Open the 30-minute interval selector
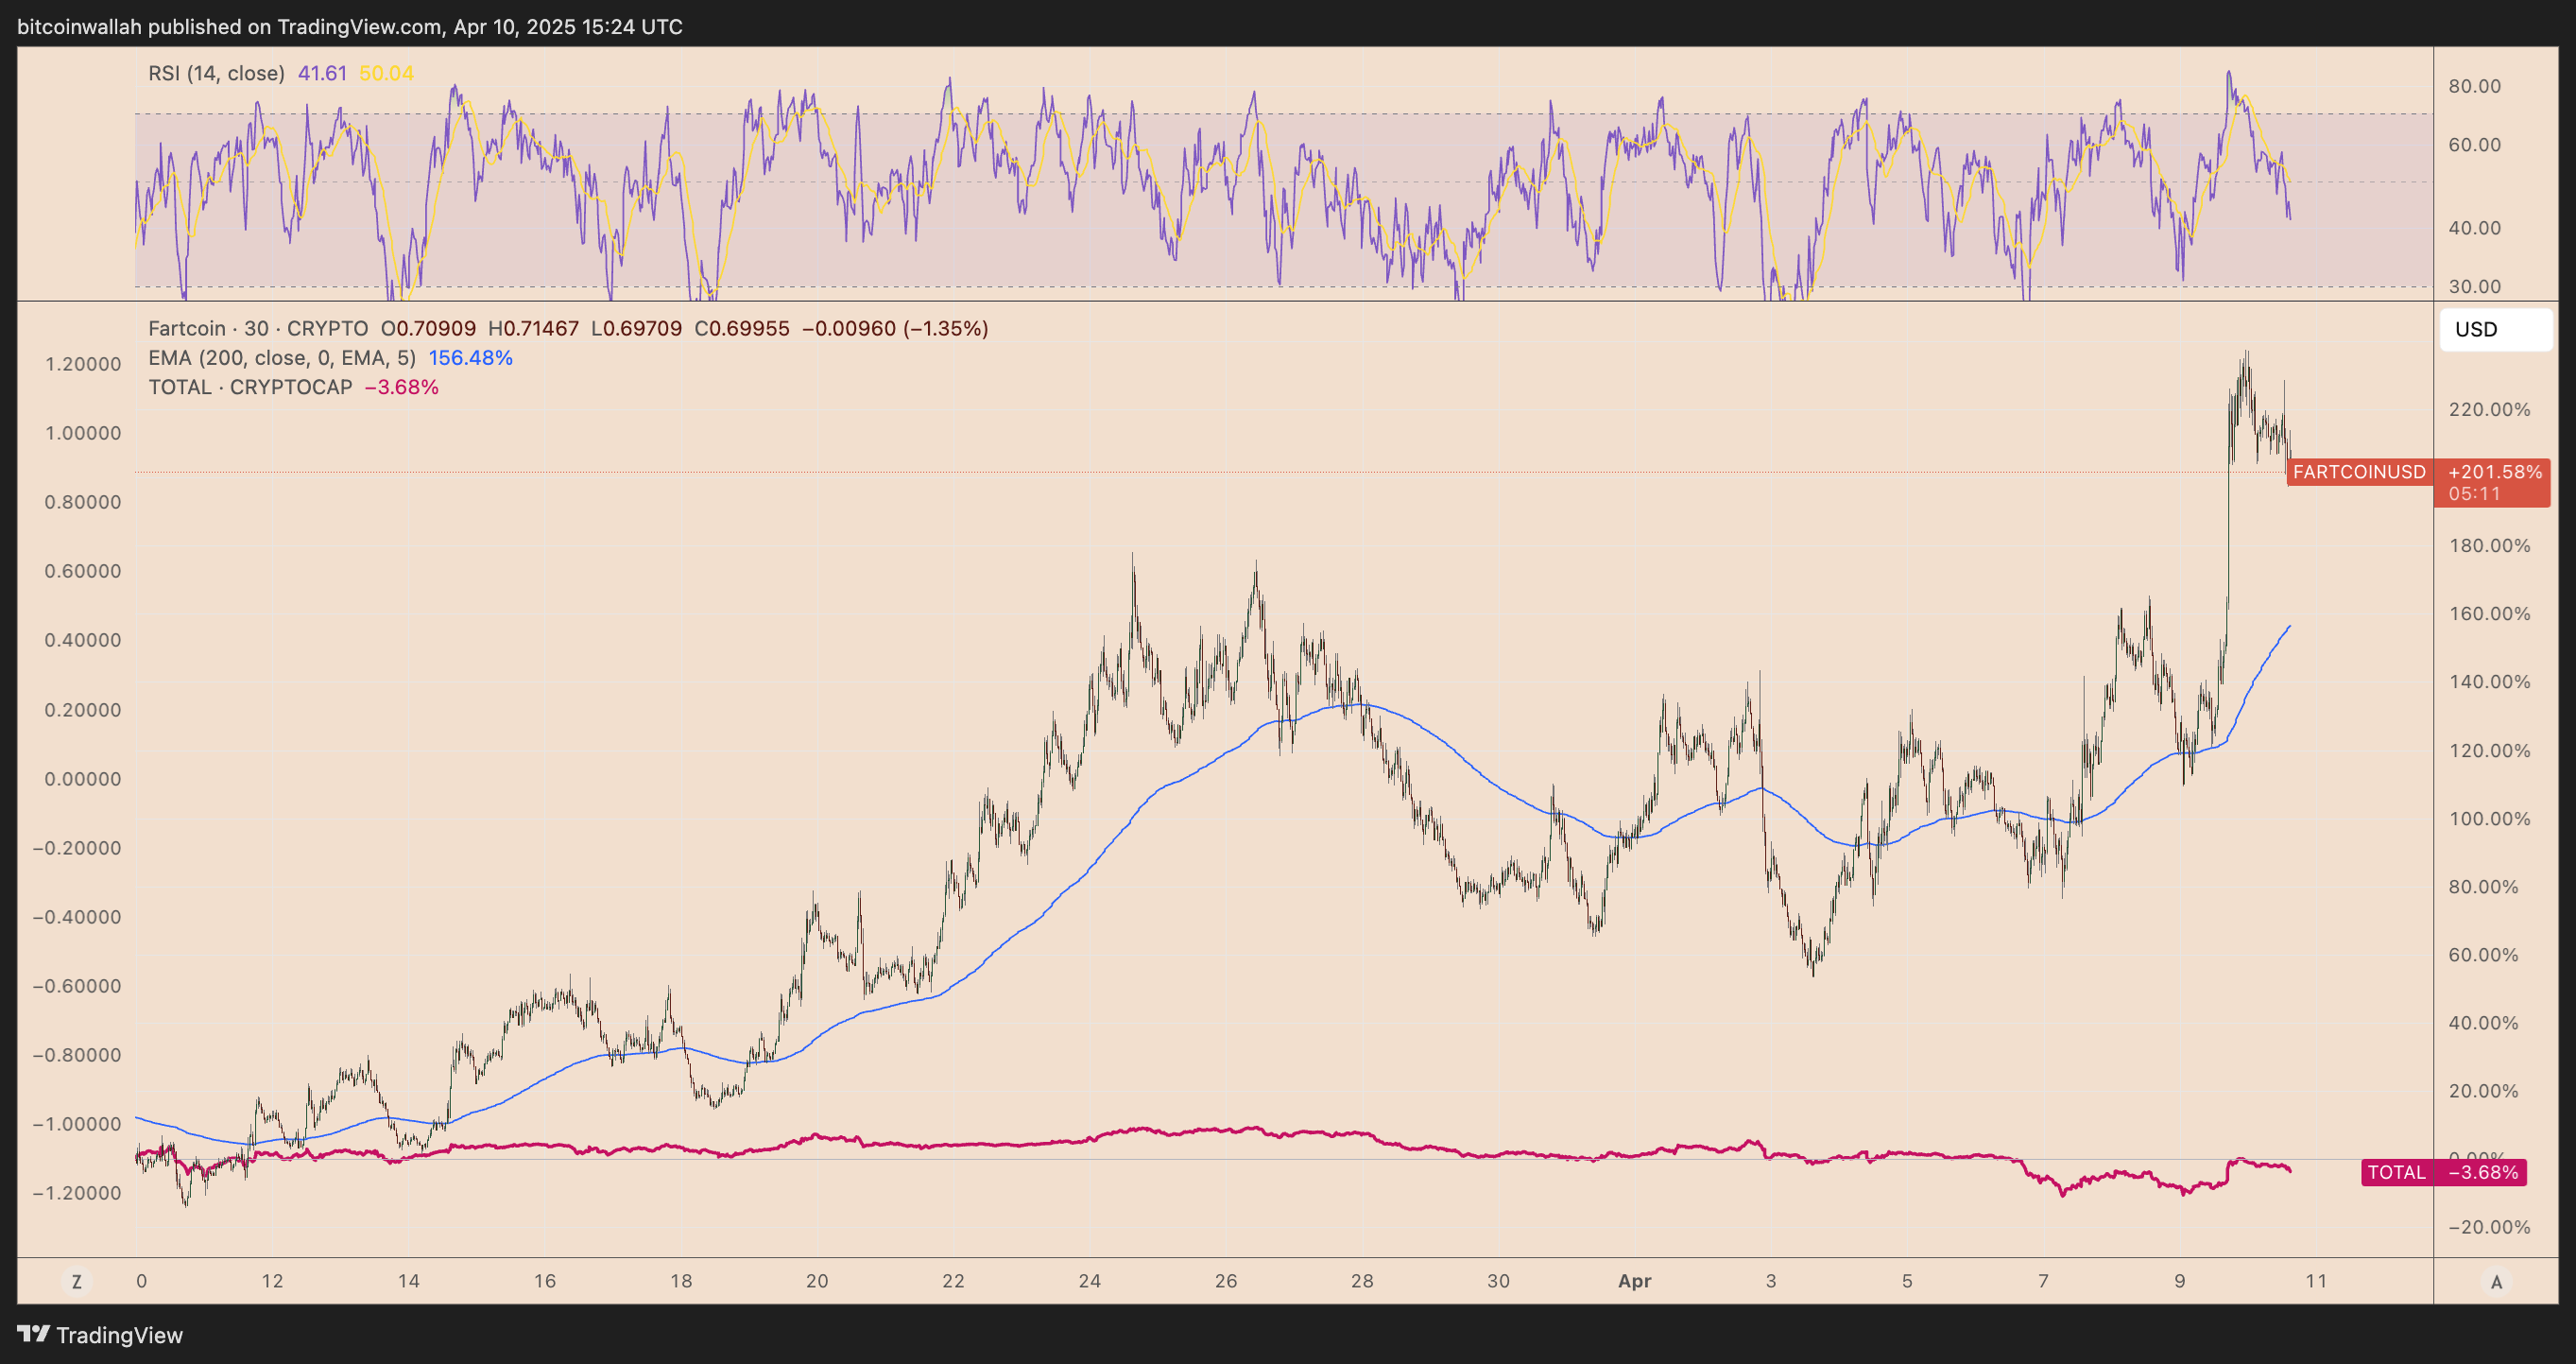Viewport: 2576px width, 1364px height. tap(255, 328)
